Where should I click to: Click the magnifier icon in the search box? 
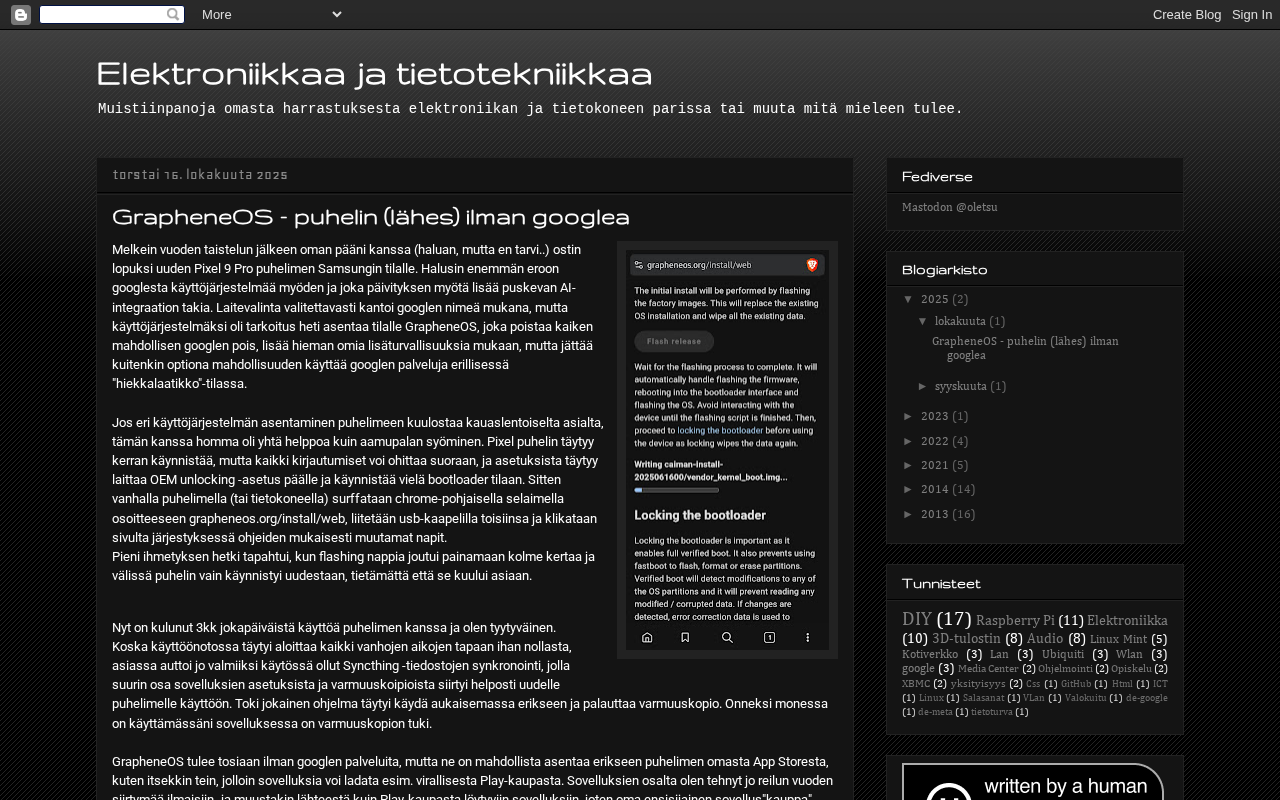pos(173,14)
